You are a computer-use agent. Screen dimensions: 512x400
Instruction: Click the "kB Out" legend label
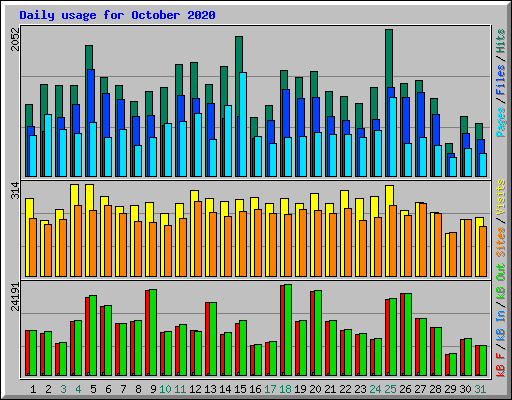500,283
